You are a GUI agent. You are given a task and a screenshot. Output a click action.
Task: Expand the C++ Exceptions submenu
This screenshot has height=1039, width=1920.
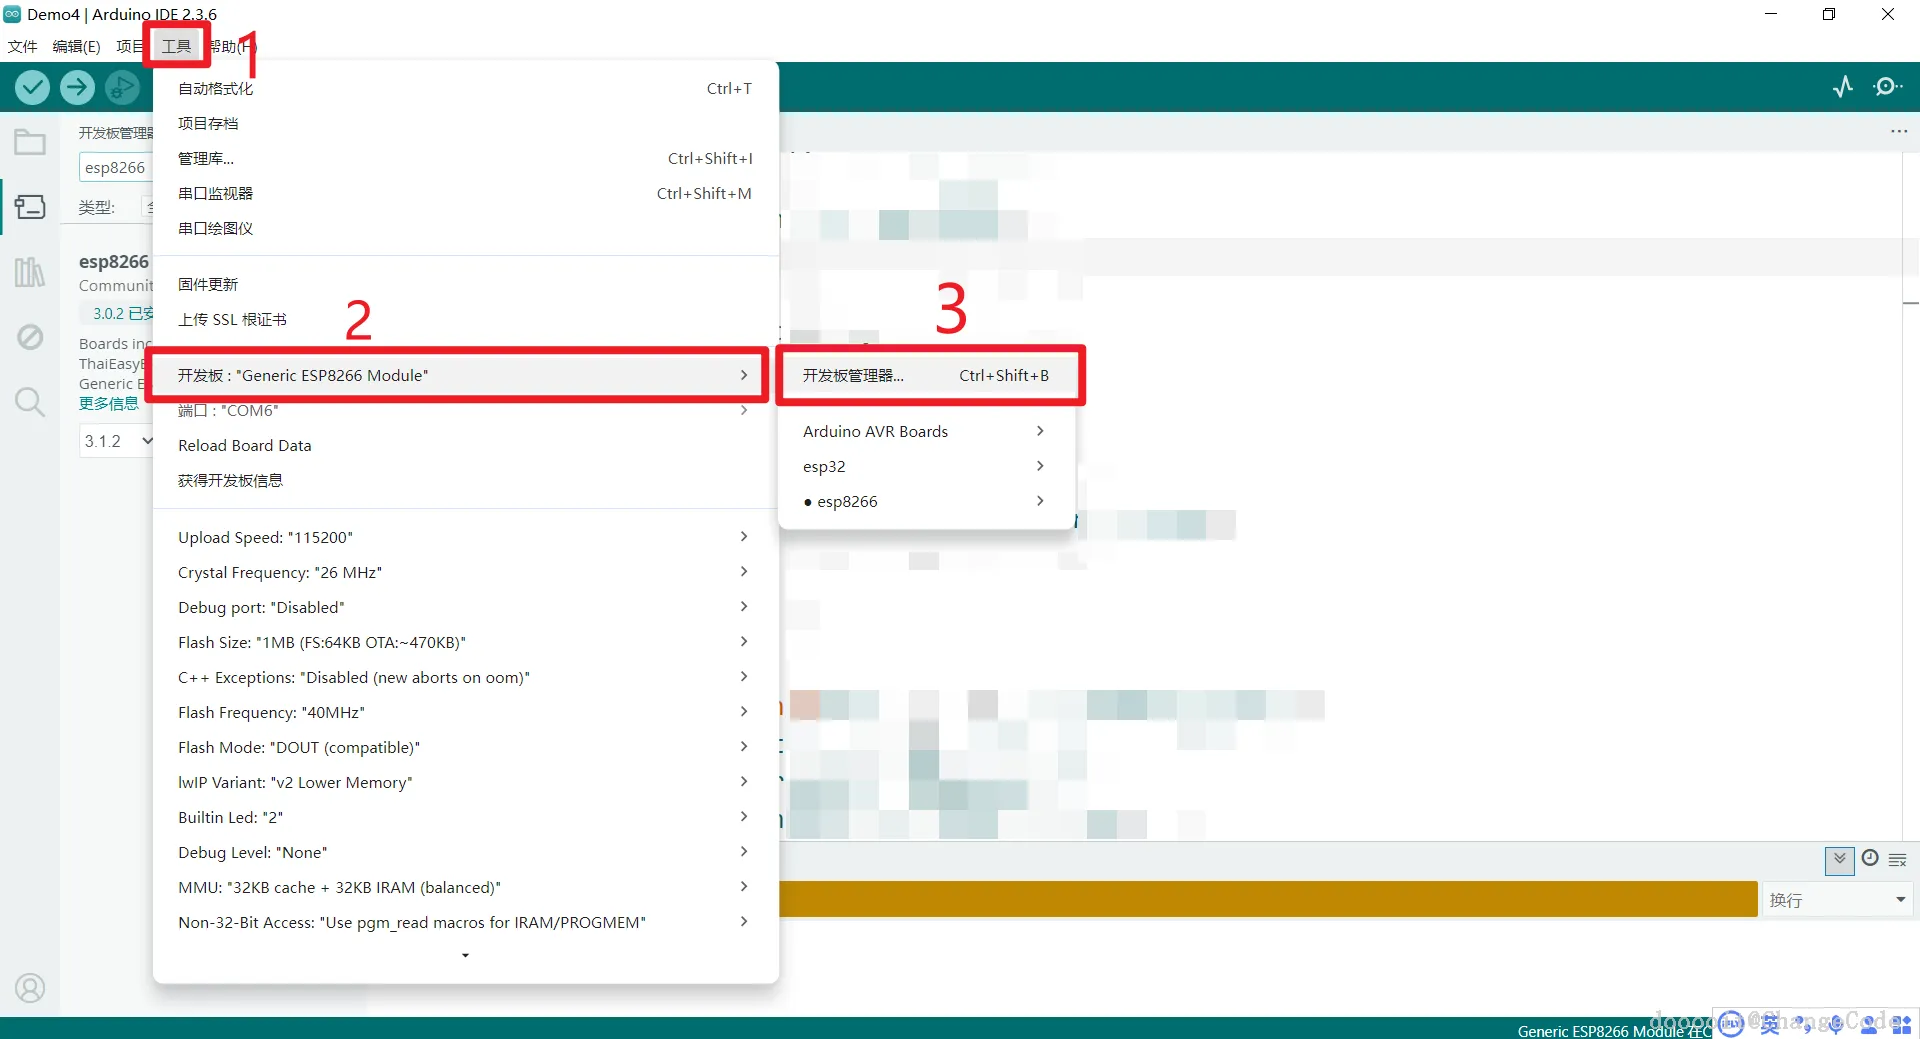[466, 678]
